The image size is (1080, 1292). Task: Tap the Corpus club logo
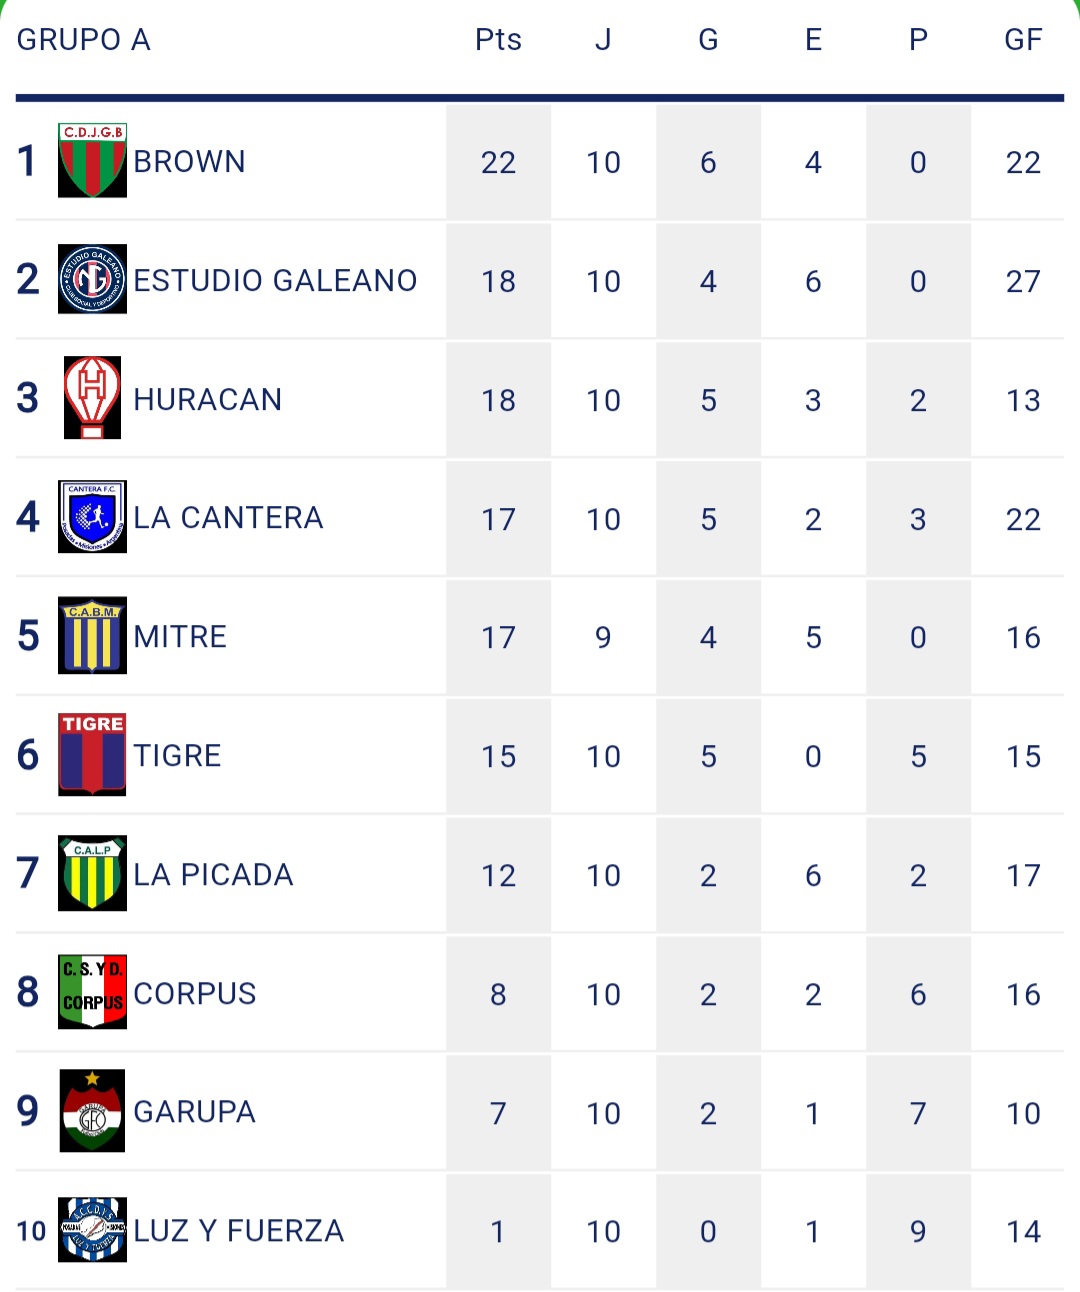tap(92, 992)
